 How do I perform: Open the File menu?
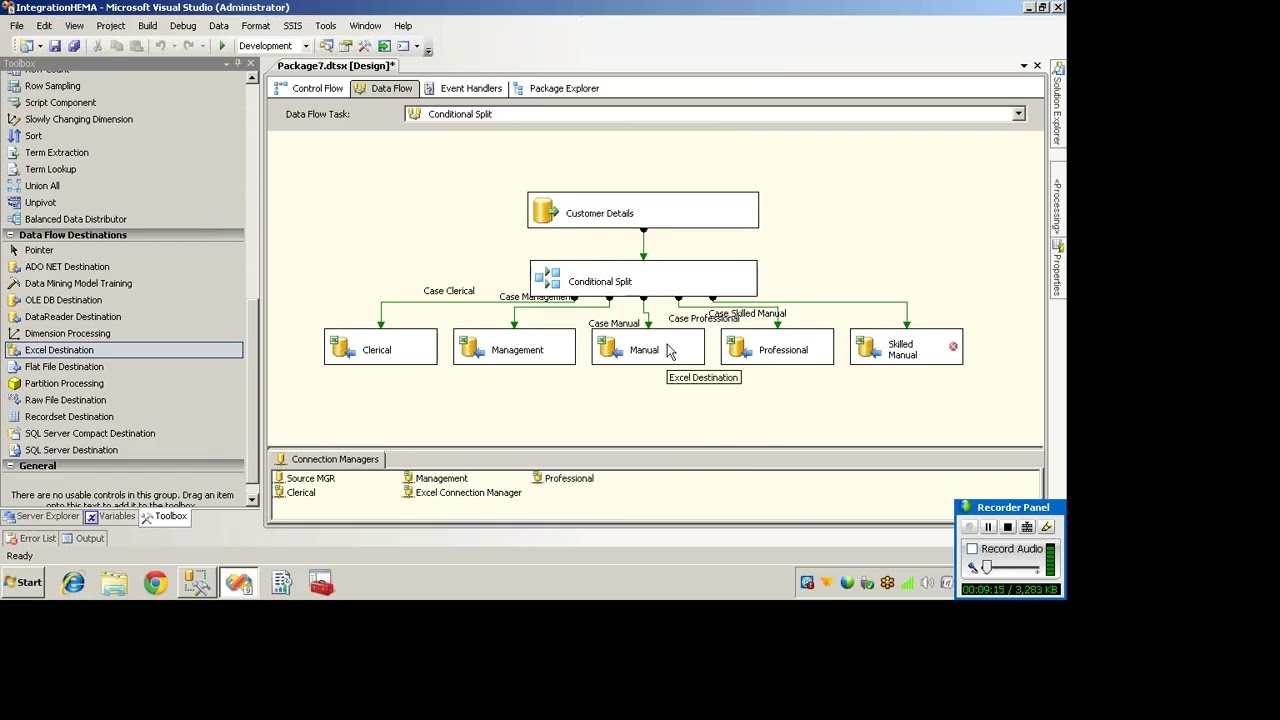tap(17, 26)
